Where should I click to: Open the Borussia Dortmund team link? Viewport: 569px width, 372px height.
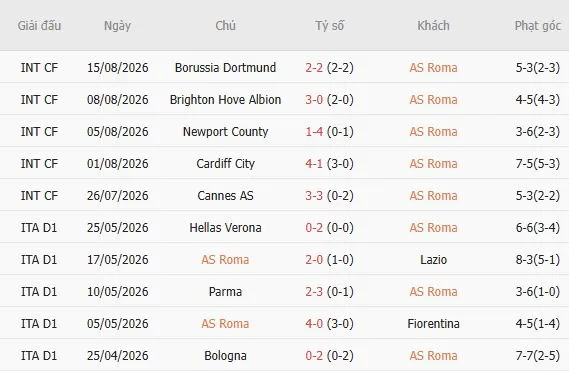pos(225,68)
